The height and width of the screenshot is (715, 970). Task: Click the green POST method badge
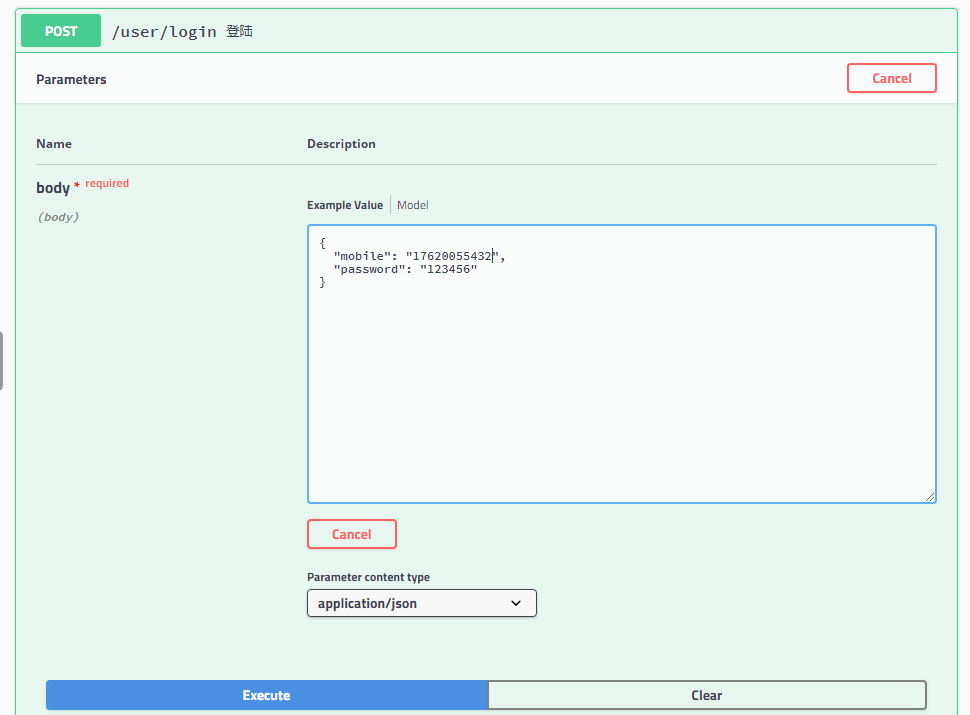pyautogui.click(x=61, y=31)
